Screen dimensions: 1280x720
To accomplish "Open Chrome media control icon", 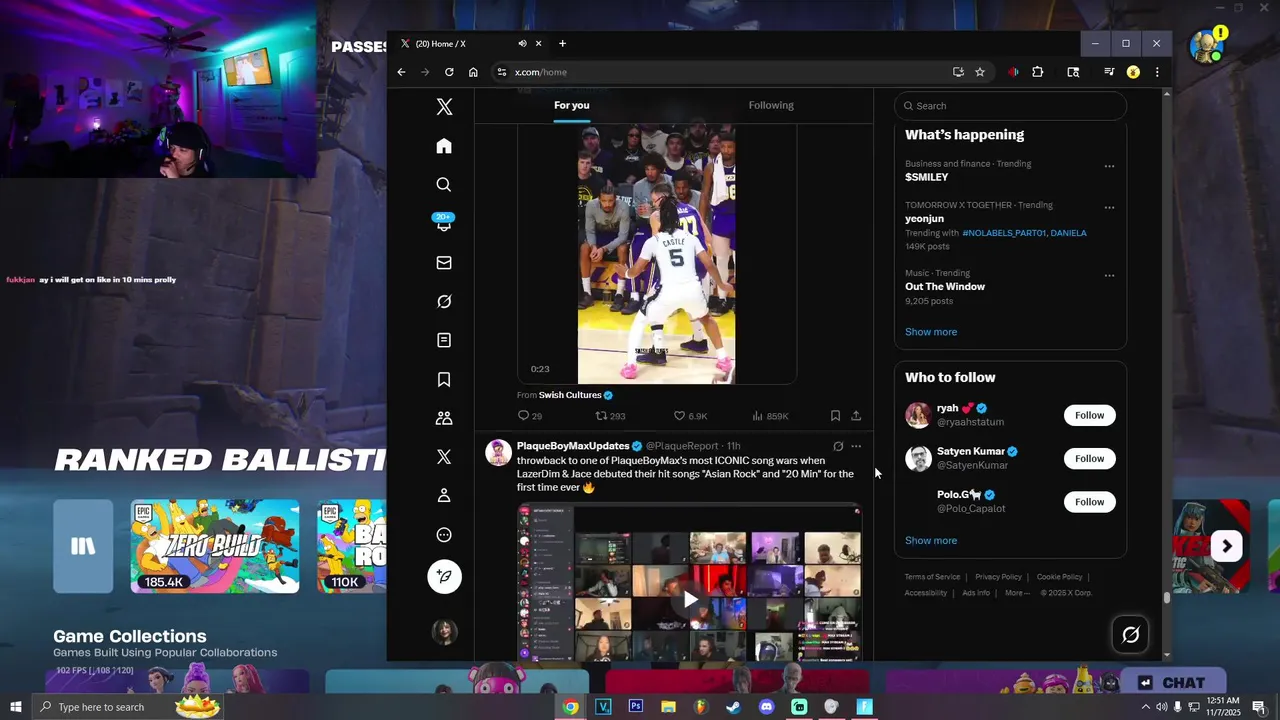I will 1109,72.
